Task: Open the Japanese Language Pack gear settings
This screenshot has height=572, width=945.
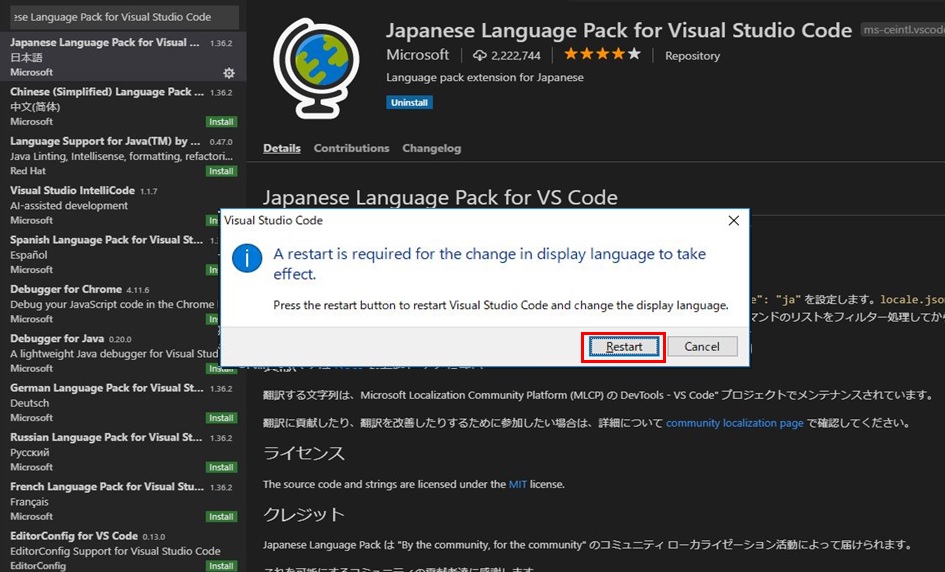Action: pos(229,73)
